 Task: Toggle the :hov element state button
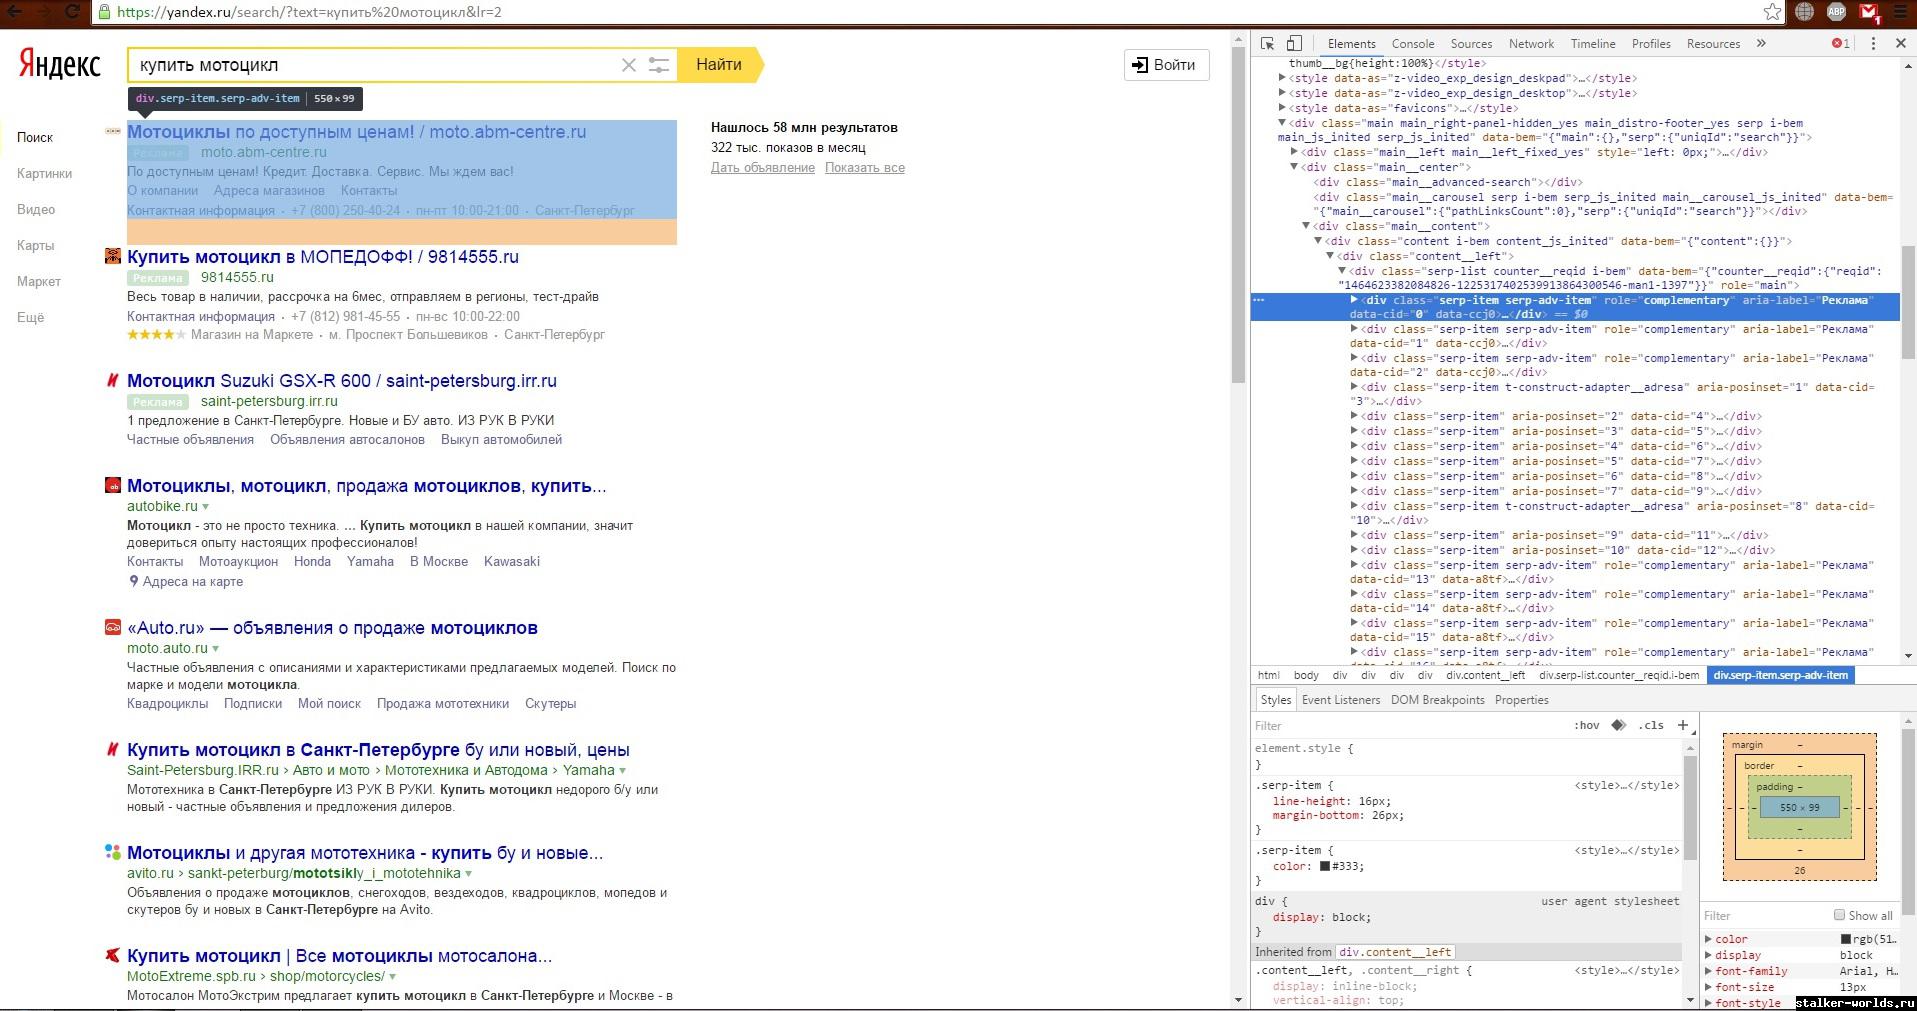point(1587,725)
